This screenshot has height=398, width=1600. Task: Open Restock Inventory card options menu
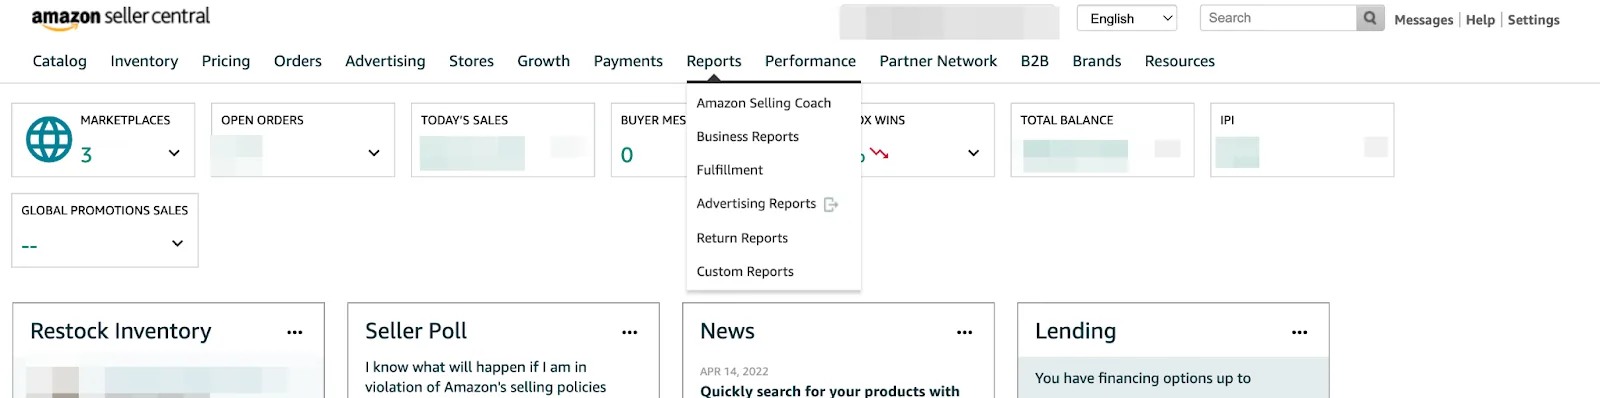pos(295,332)
